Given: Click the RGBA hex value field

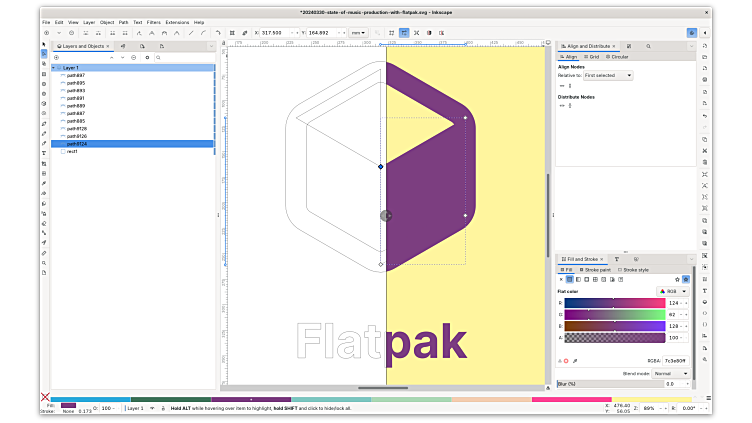Looking at the screenshot, I should [x=676, y=360].
